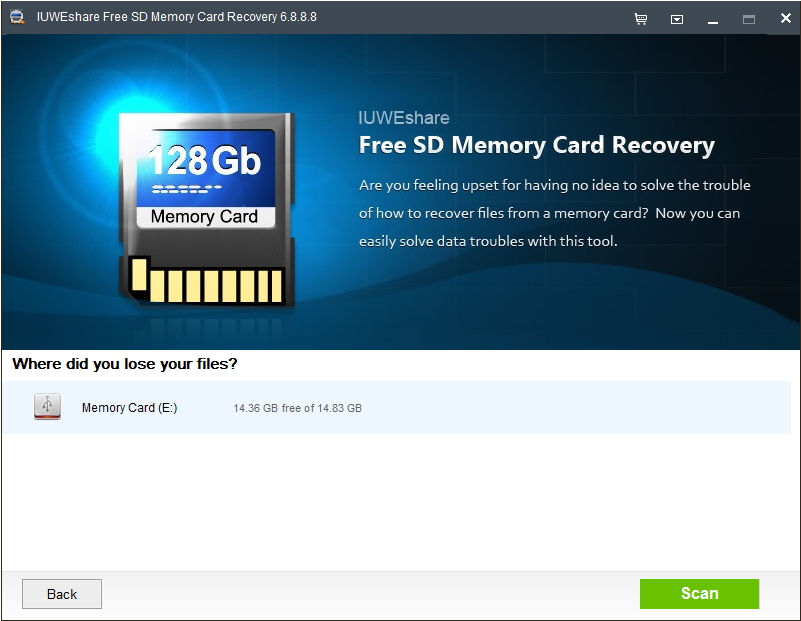Click the 128 Gb SD card illustration
Image resolution: width=801 pixels, height=621 pixels.
pos(206,209)
